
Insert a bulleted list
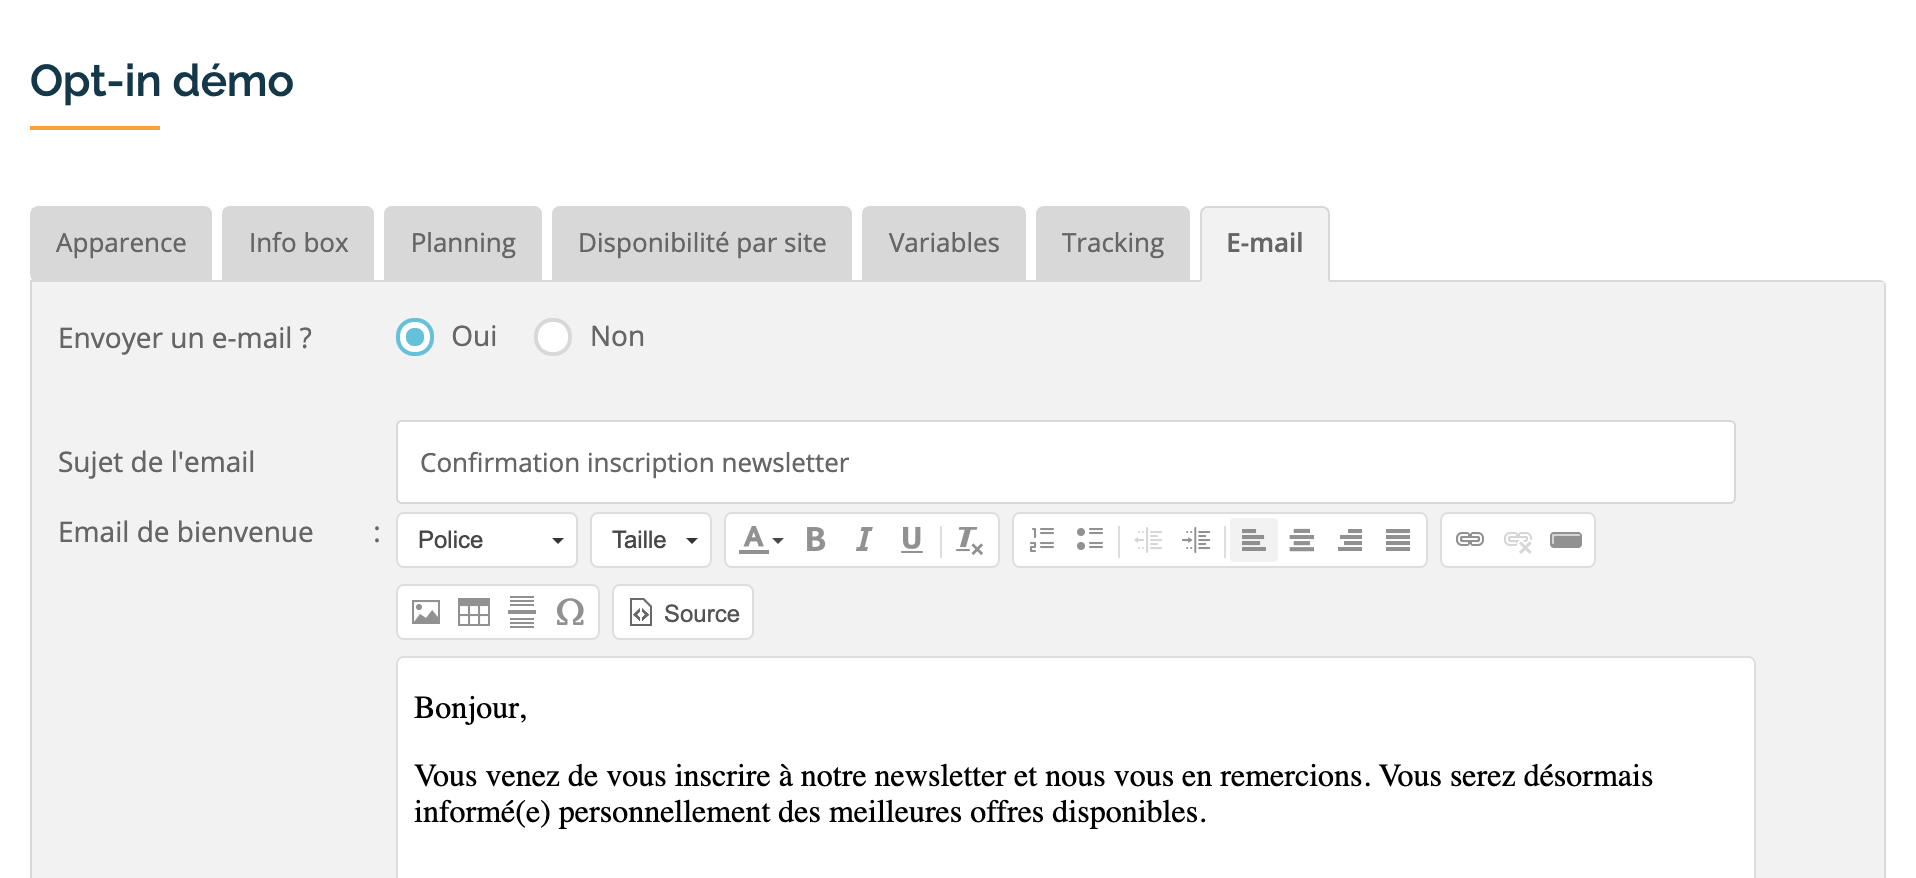(x=1090, y=540)
